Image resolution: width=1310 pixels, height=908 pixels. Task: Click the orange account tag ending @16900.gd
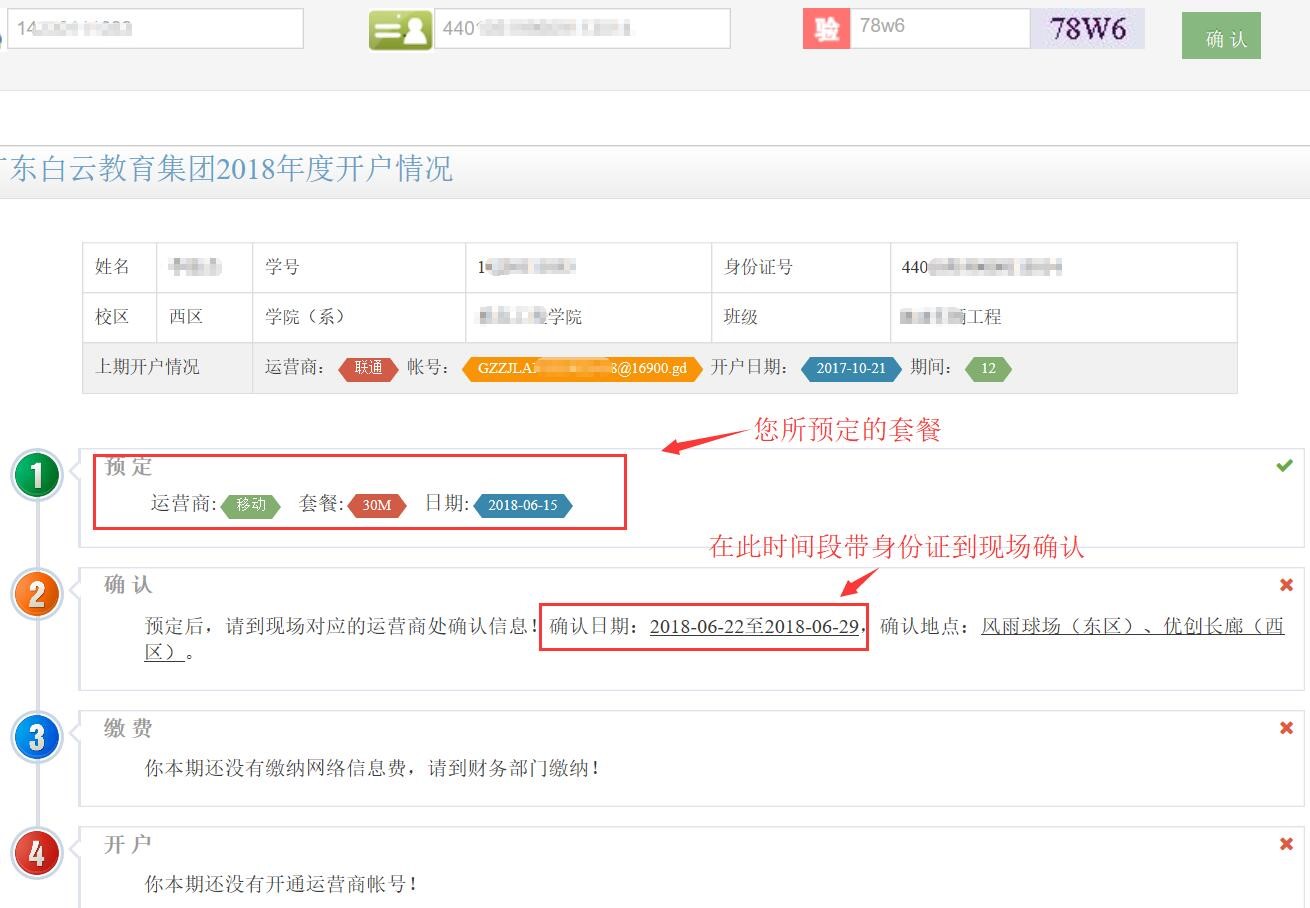(582, 368)
